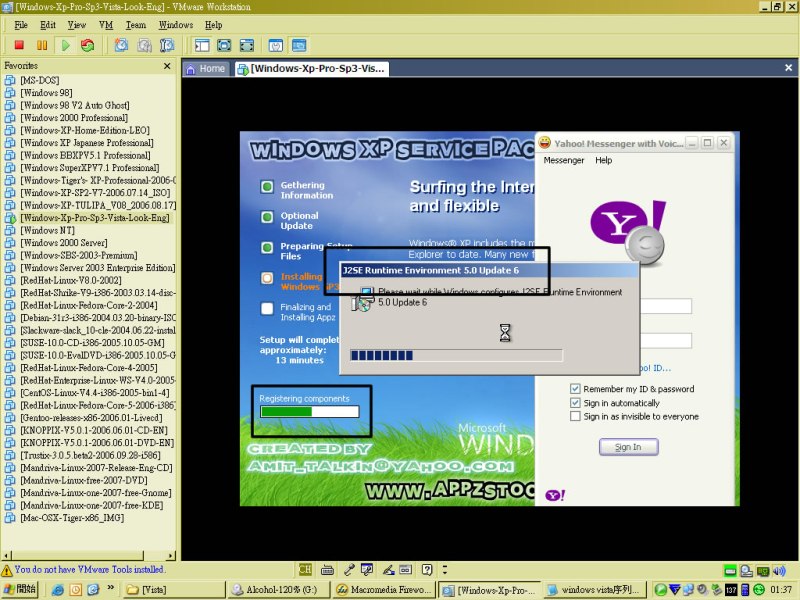
Task: Open Messenger menu in Yahoo Messenger
Action: pyautogui.click(x=564, y=160)
